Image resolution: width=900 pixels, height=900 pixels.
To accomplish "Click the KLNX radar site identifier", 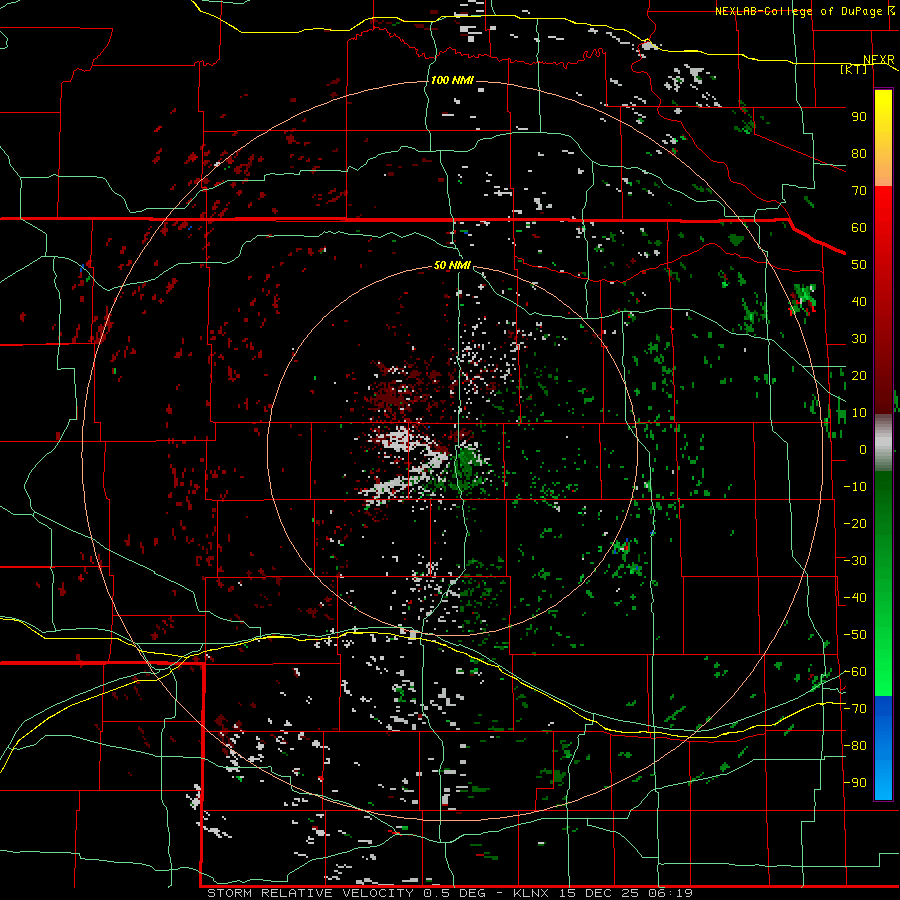I will [x=531, y=893].
